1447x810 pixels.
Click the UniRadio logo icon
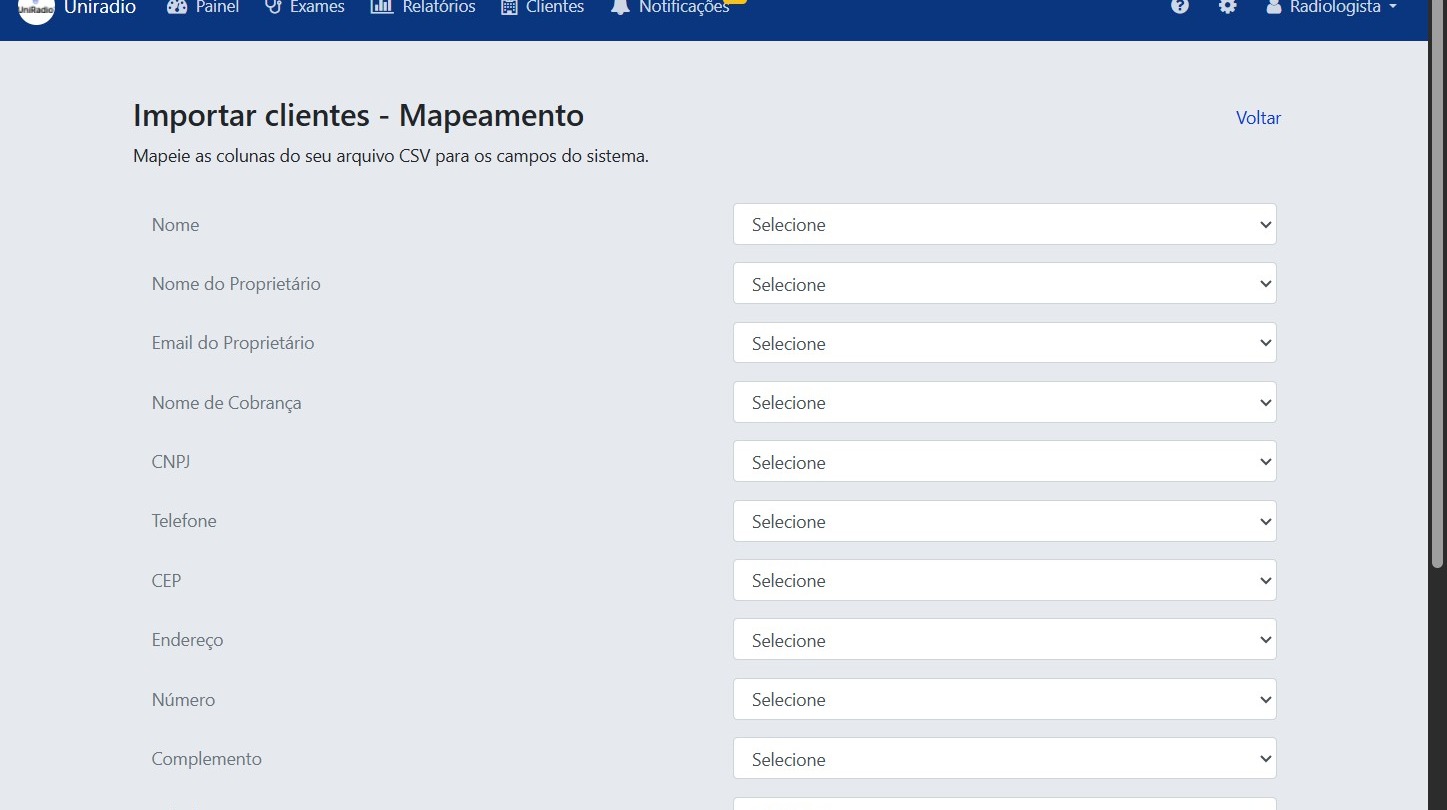(x=36, y=8)
